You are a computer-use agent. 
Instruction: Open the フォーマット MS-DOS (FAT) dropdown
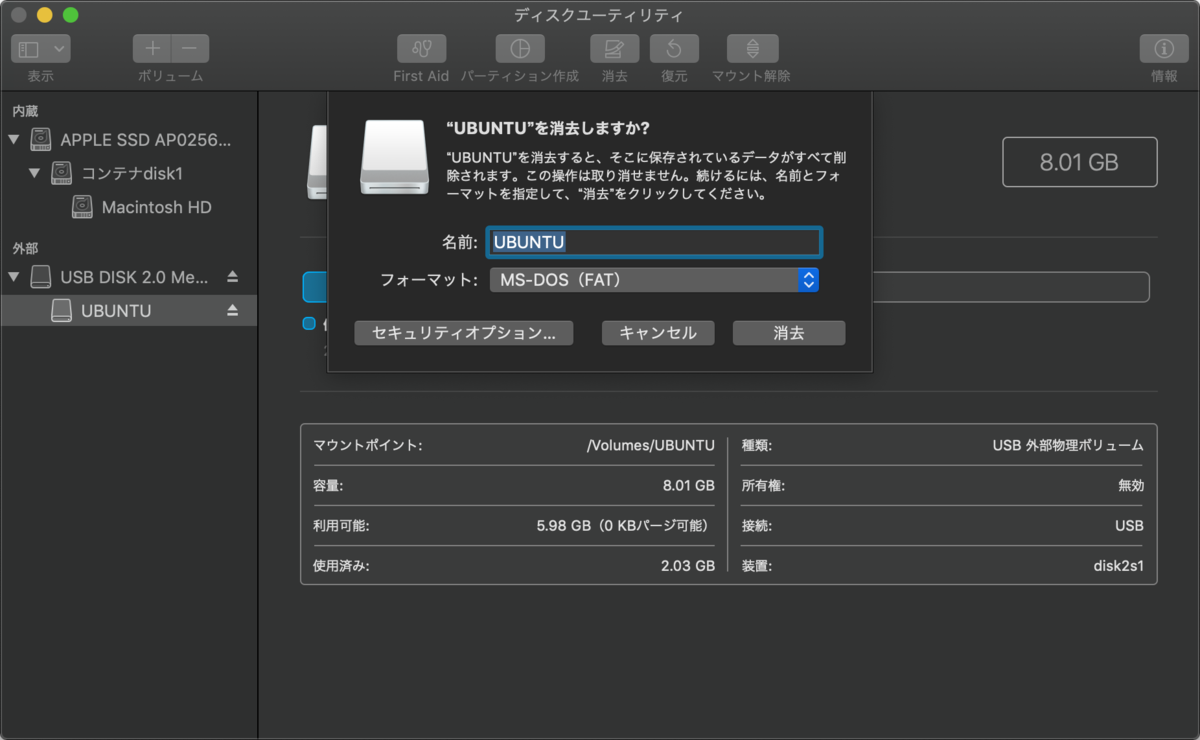tap(654, 280)
